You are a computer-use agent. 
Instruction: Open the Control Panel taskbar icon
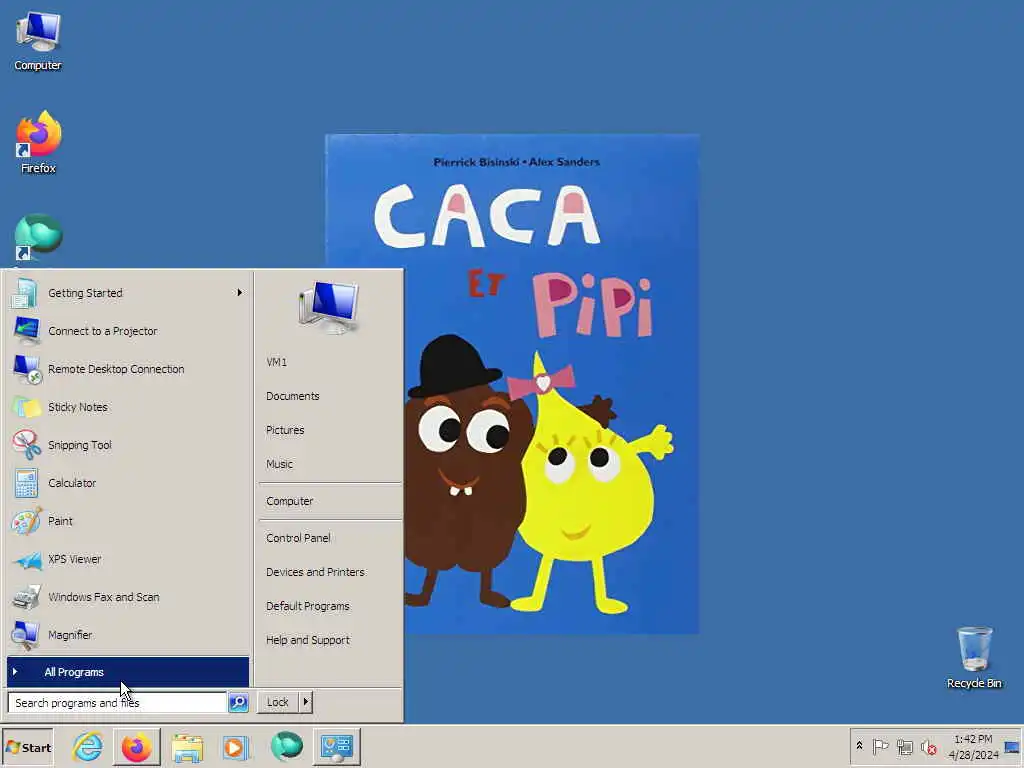(x=337, y=747)
